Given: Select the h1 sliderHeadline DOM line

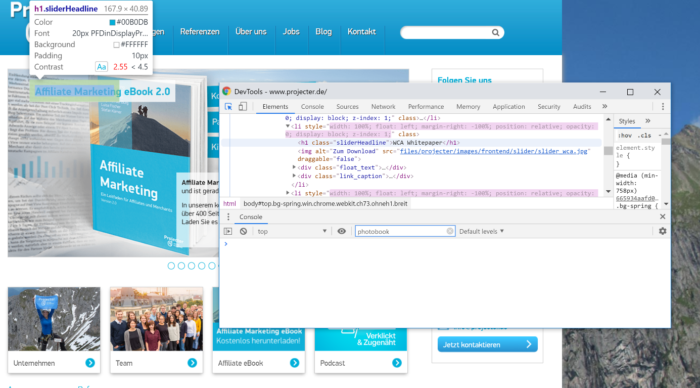Looking at the screenshot, I should pyautogui.click(x=379, y=142).
